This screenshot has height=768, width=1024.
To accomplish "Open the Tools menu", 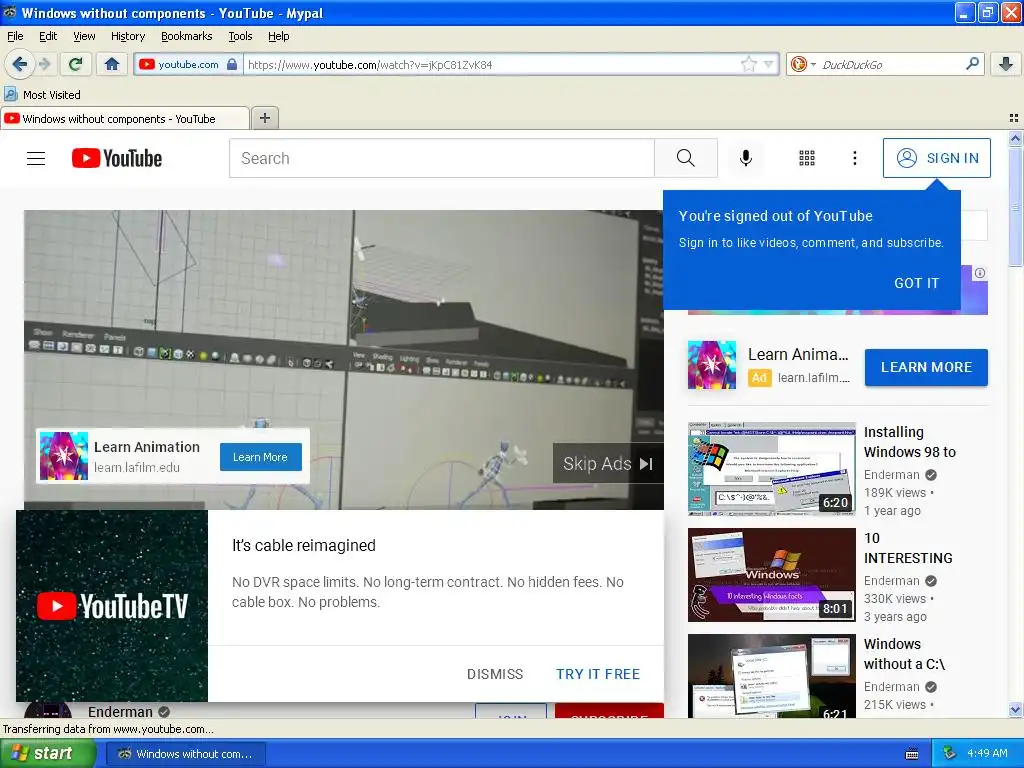I will 240,36.
